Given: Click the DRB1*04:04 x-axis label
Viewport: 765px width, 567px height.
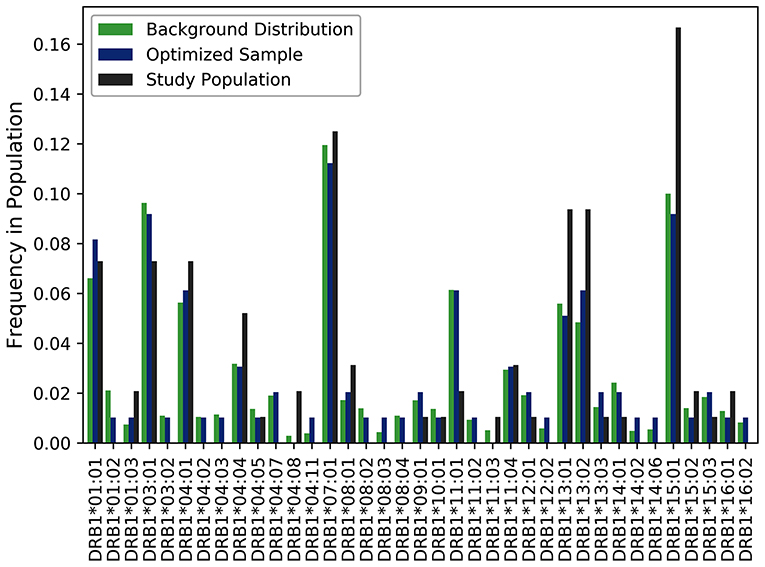Looking at the screenshot, I should [240, 508].
